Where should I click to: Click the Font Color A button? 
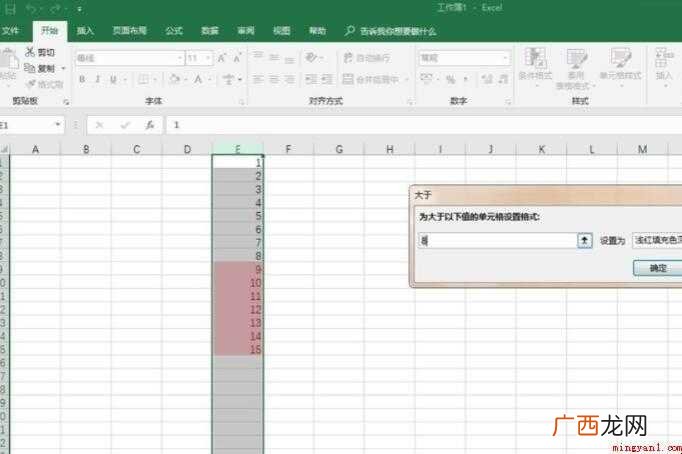(198, 79)
